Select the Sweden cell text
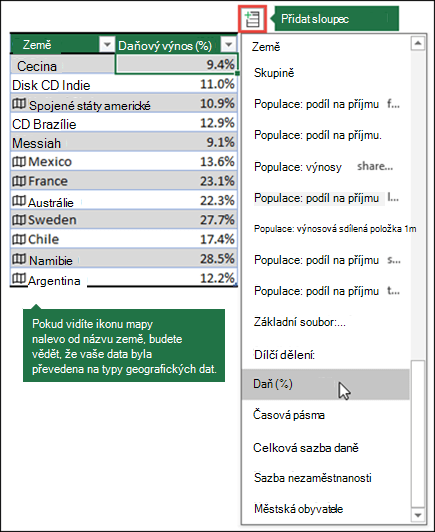Viewport: 435px width, 532px height. click(x=52, y=220)
